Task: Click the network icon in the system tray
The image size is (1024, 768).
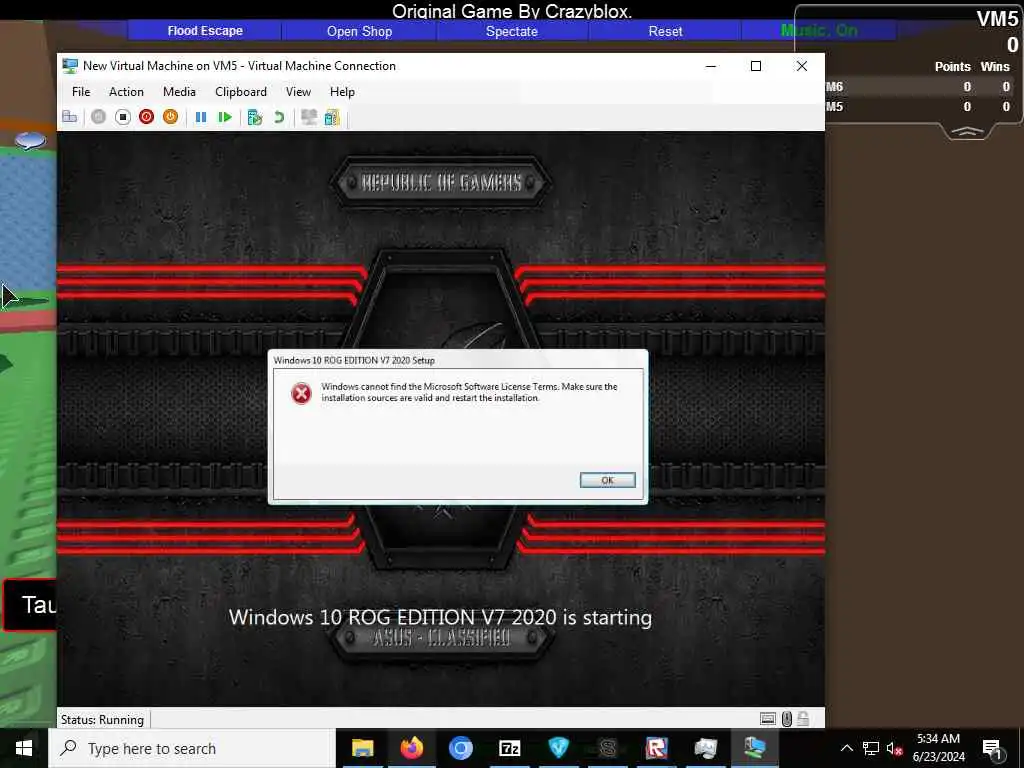Action: click(871, 748)
